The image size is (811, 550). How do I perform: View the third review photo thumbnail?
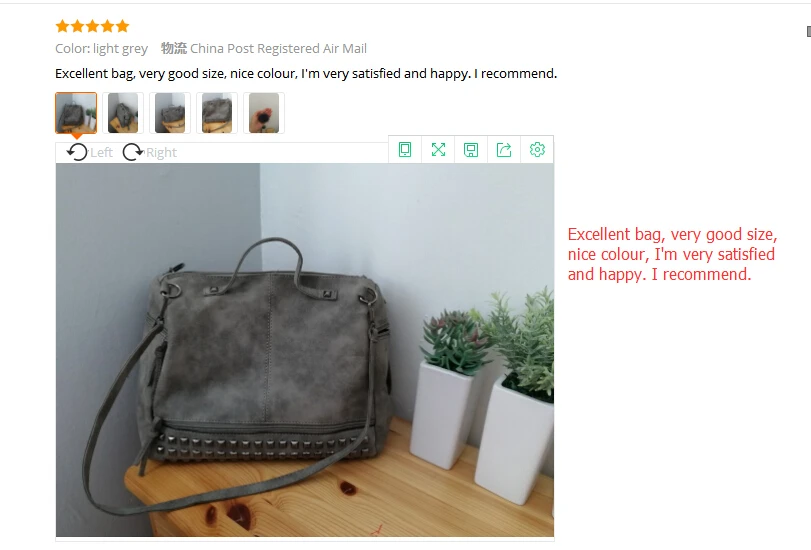click(170, 113)
